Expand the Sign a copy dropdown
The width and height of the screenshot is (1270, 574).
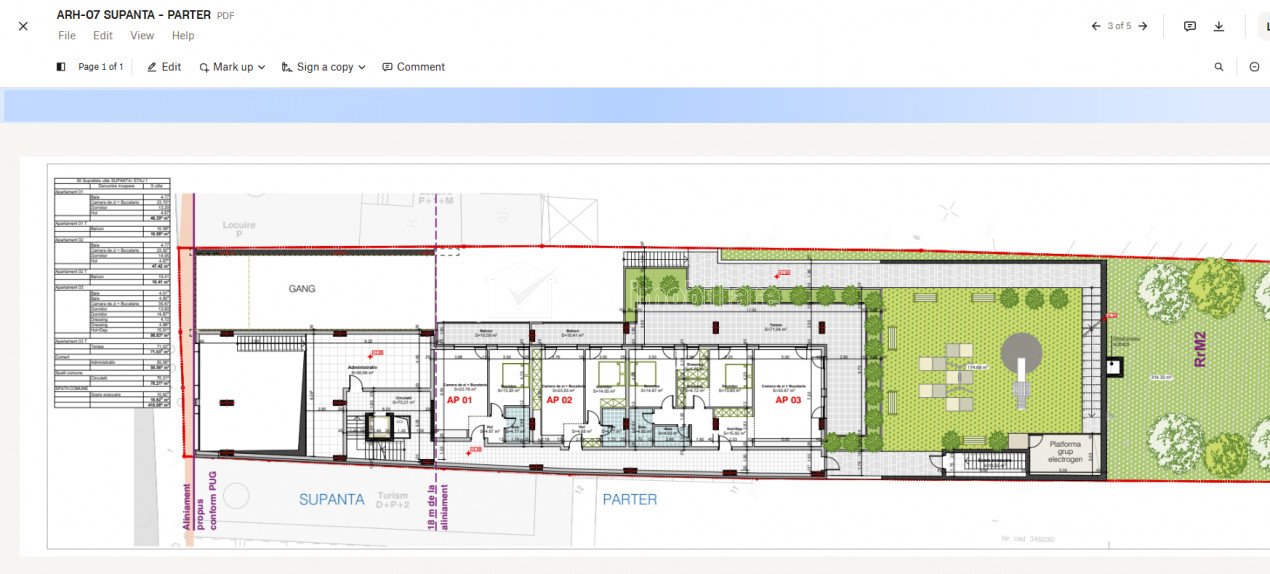point(324,67)
